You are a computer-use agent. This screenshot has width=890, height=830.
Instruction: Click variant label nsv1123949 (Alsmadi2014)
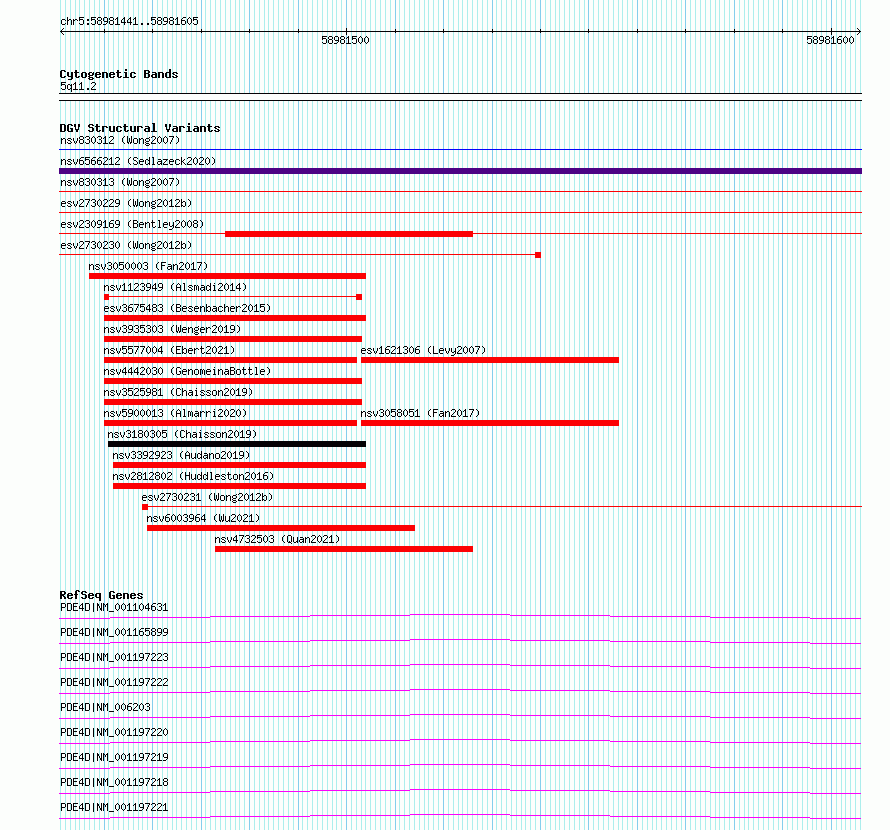coord(175,287)
